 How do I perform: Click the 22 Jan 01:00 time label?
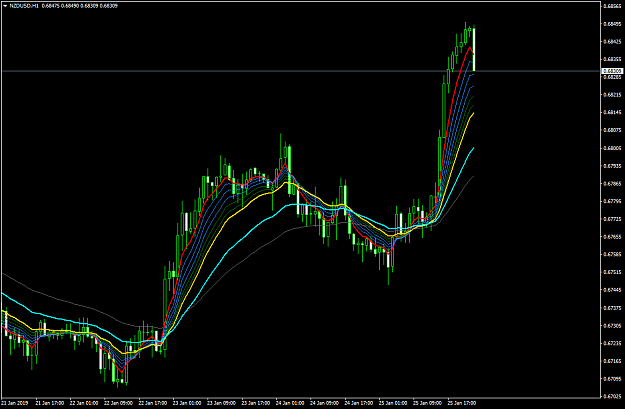[84, 403]
